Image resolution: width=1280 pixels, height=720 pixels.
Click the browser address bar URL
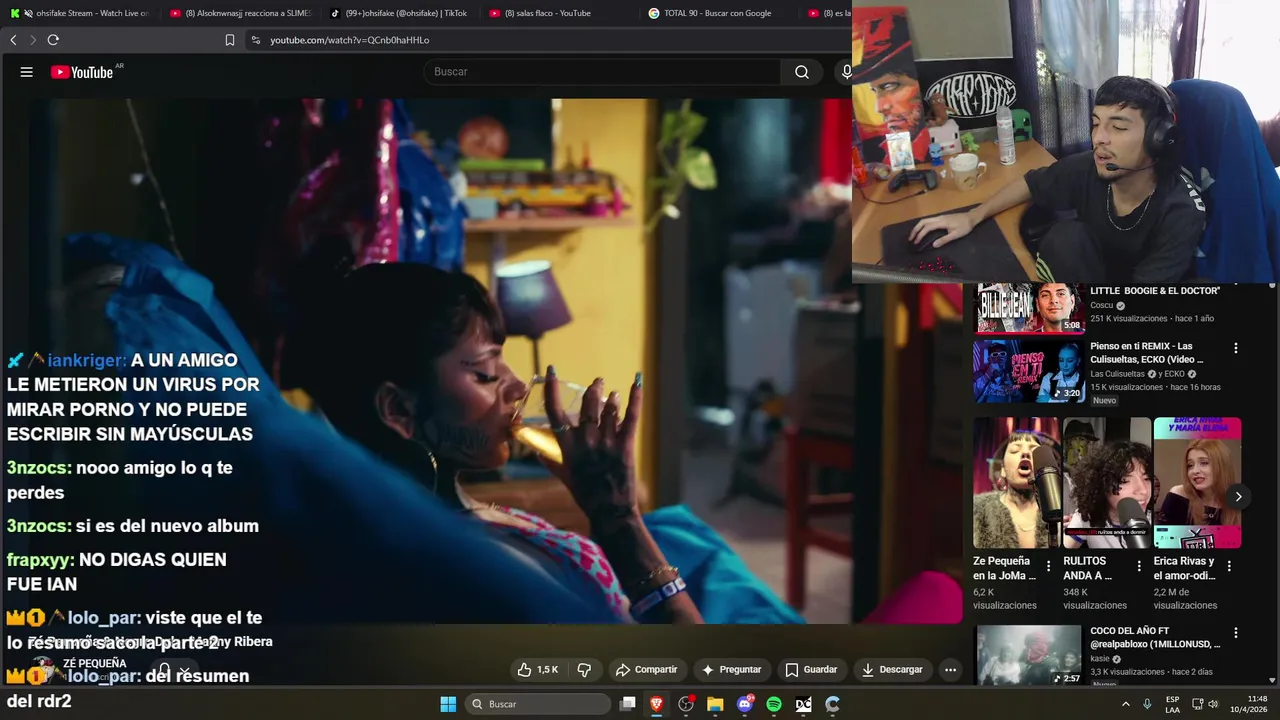[350, 40]
